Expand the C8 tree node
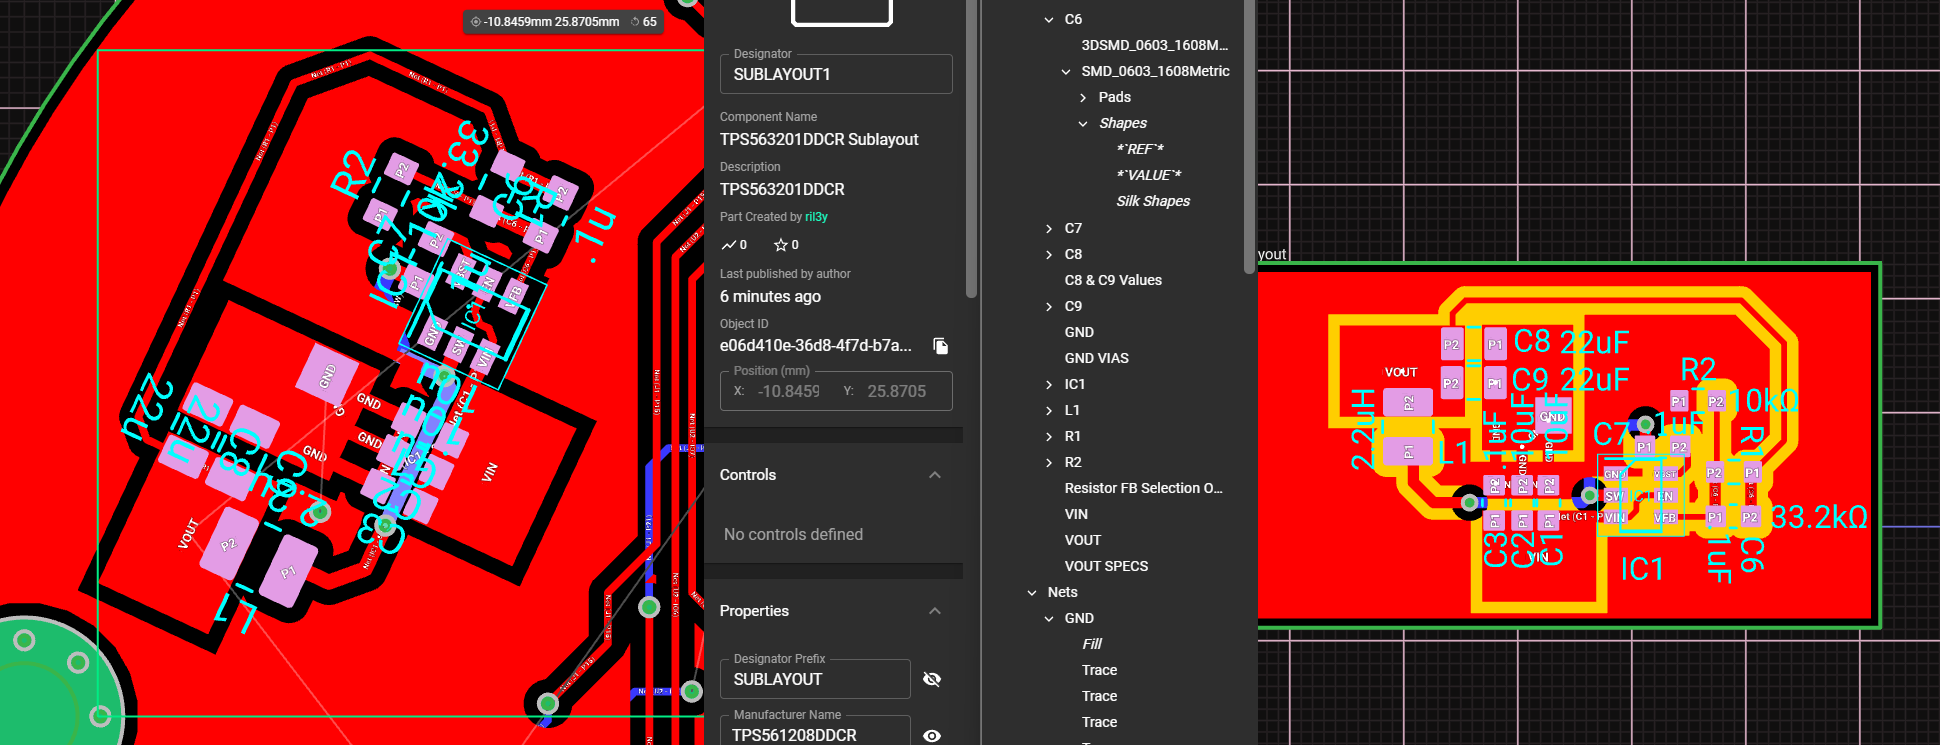1940x745 pixels. point(1049,254)
